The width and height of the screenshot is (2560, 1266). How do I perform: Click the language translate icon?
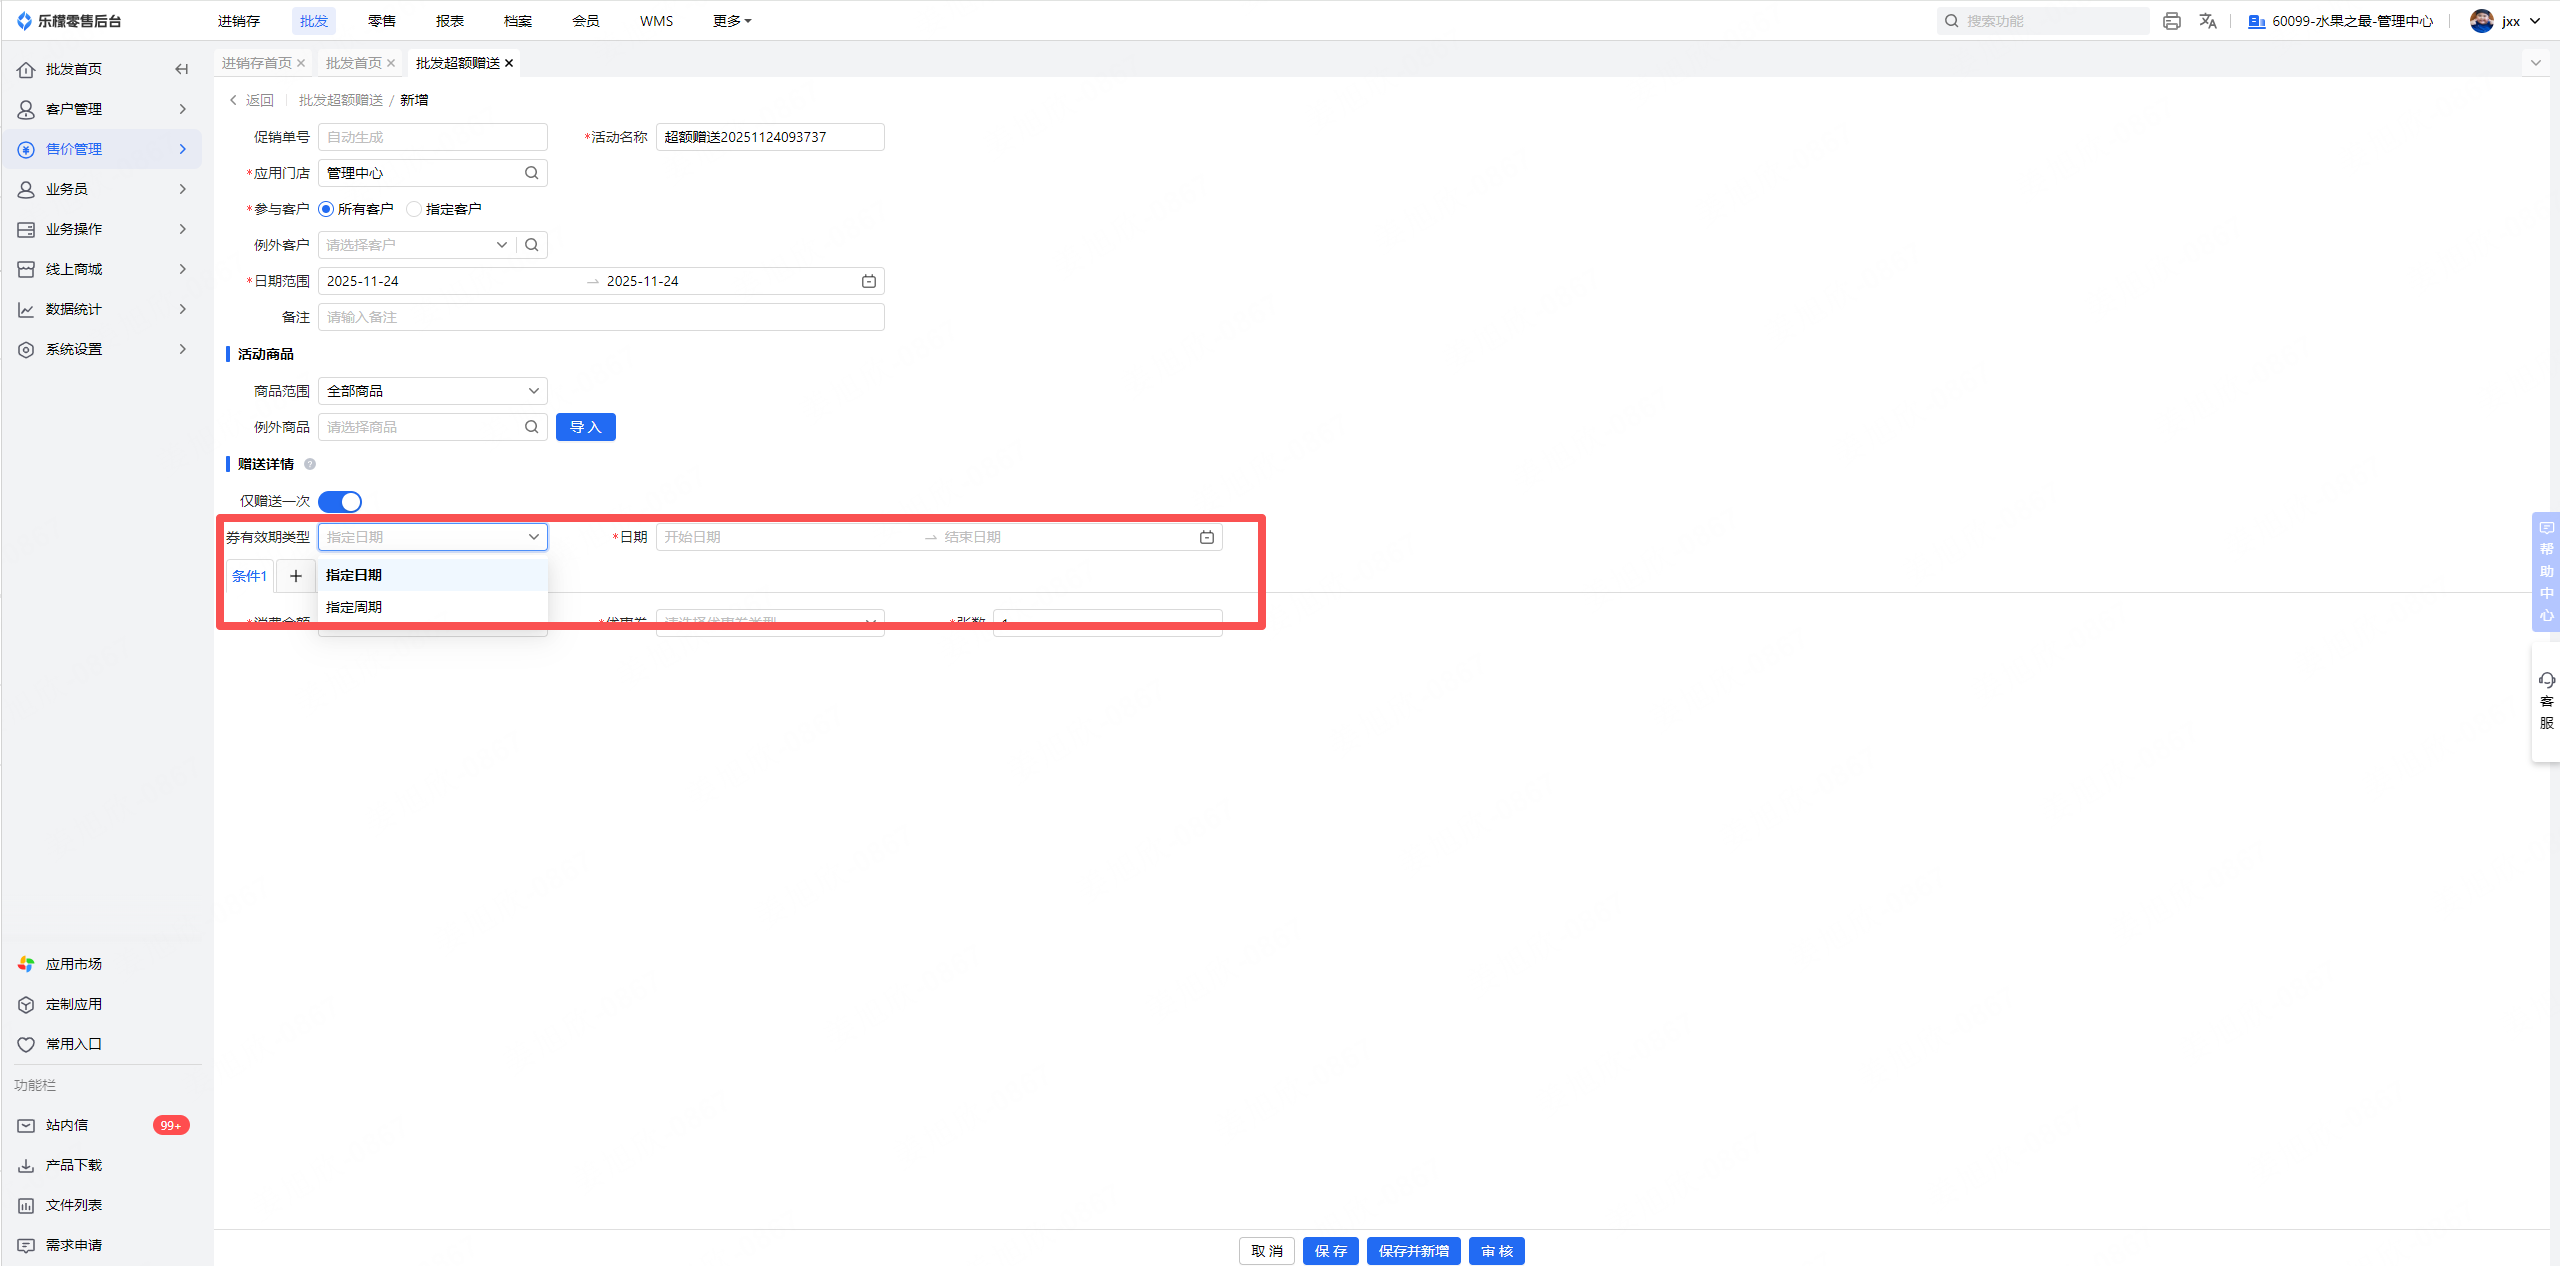[x=2208, y=21]
